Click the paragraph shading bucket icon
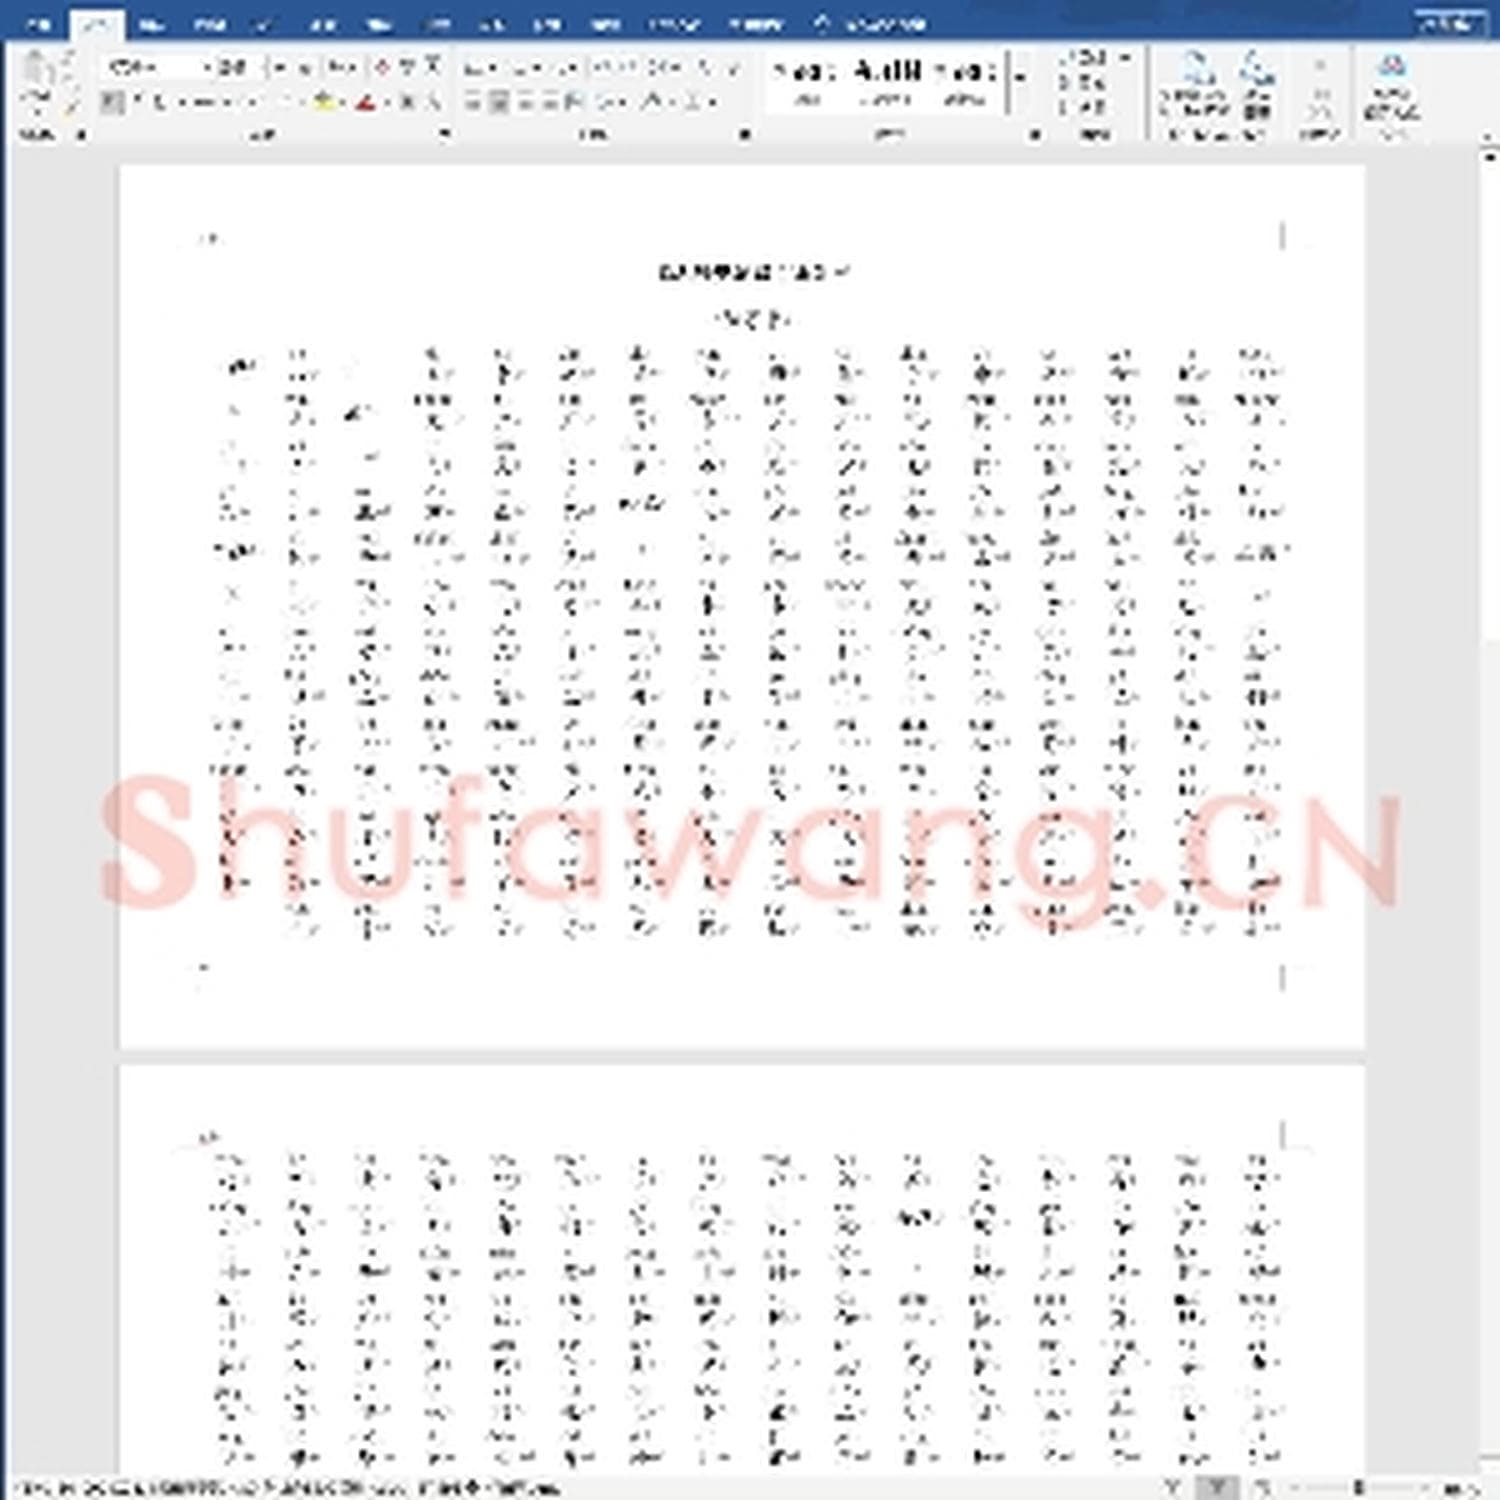 [653, 101]
